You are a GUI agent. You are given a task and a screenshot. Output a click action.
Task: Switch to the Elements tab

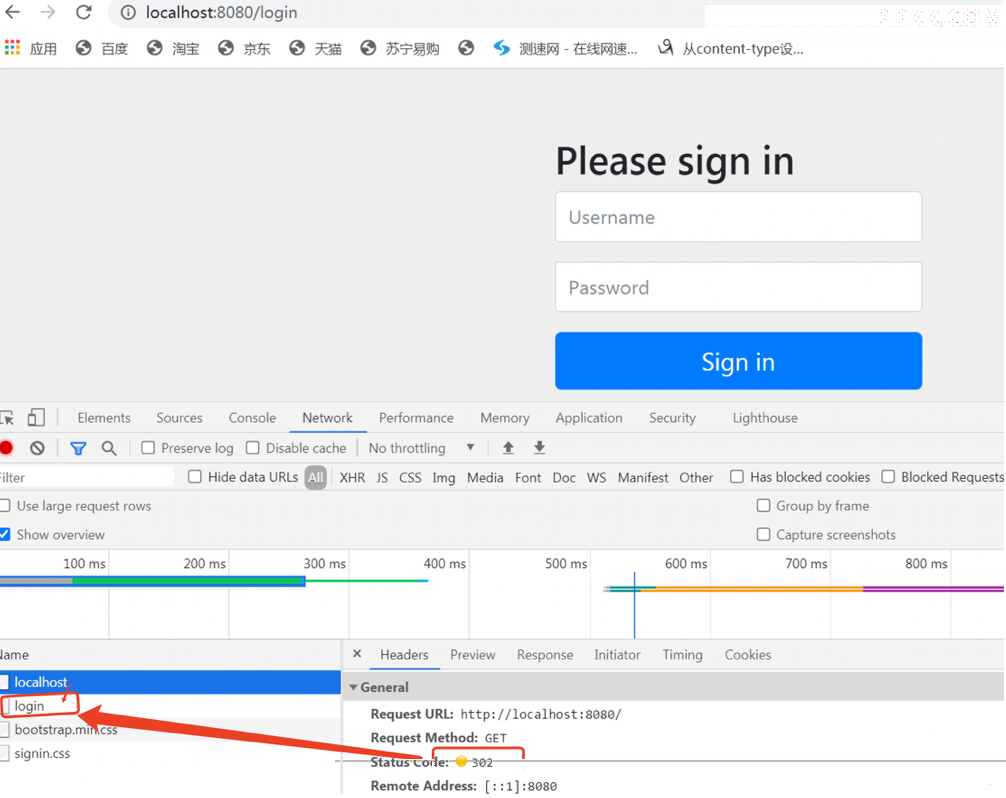point(104,418)
